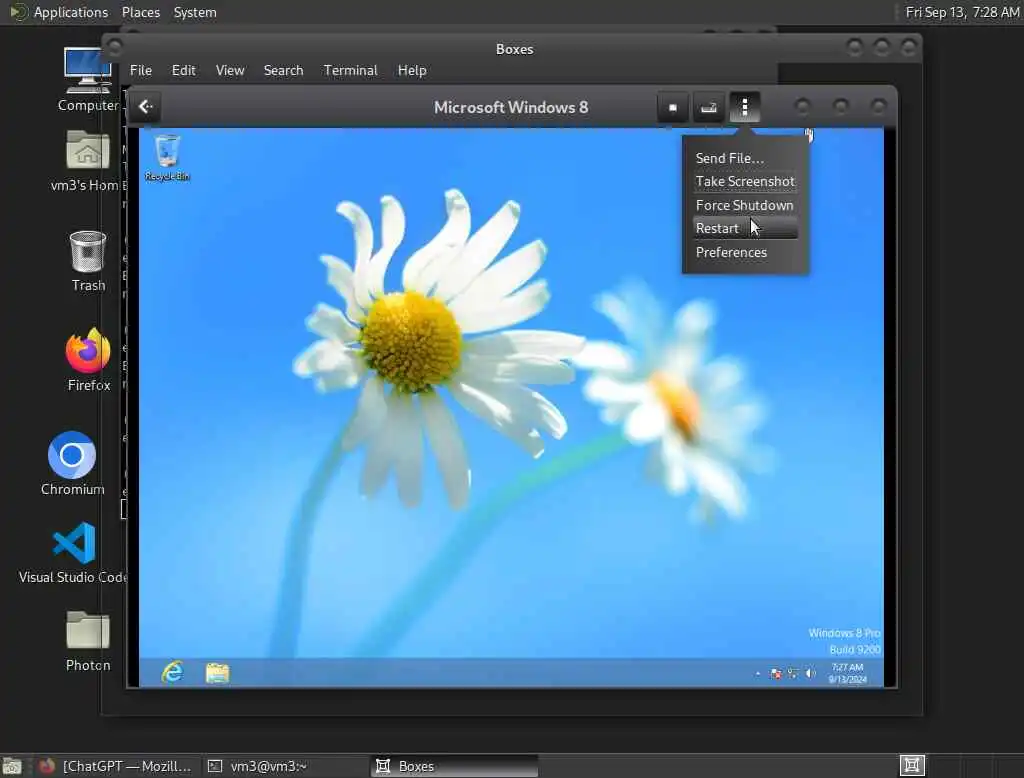This screenshot has width=1024, height=778.
Task: Select the Visual Studio Code desktop icon
Action: coord(73,553)
